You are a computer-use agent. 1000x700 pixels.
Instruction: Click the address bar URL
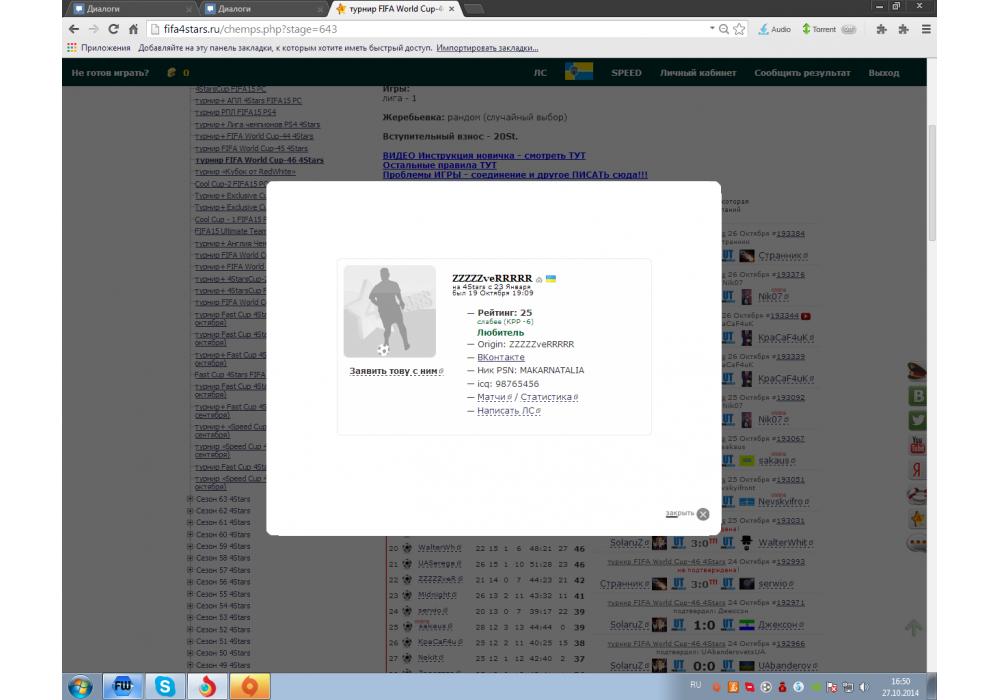tap(250, 29)
